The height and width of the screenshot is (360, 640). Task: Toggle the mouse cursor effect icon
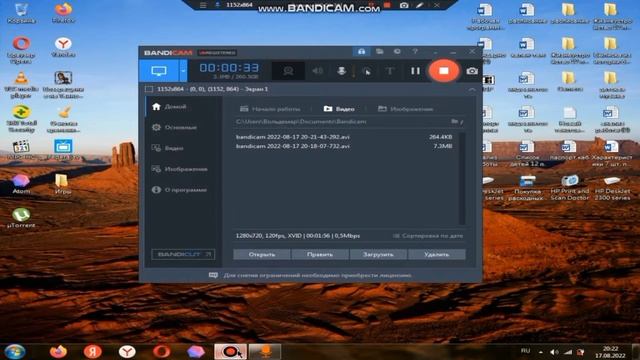pyautogui.click(x=367, y=71)
